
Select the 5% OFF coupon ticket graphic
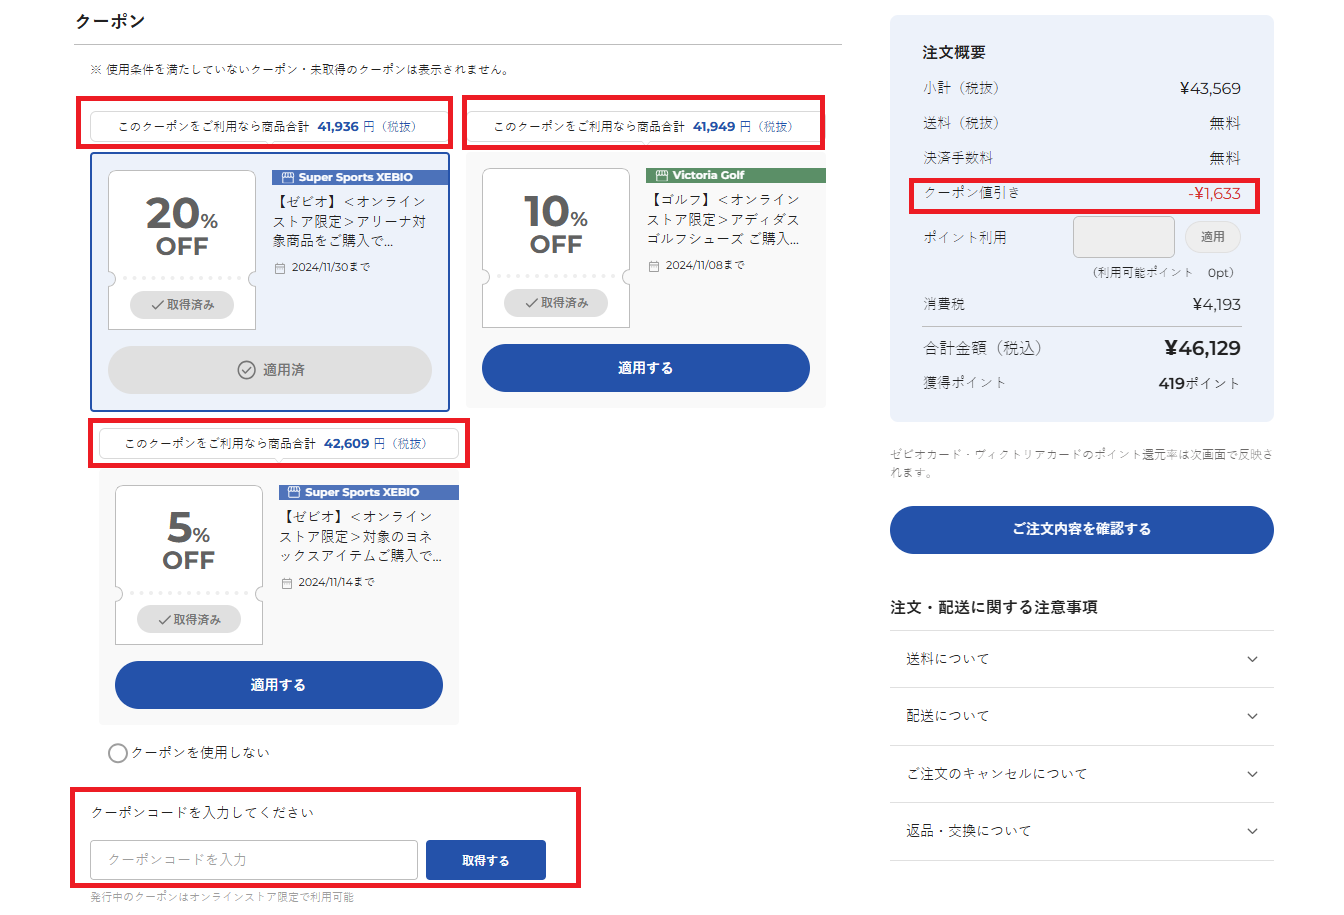(x=189, y=565)
